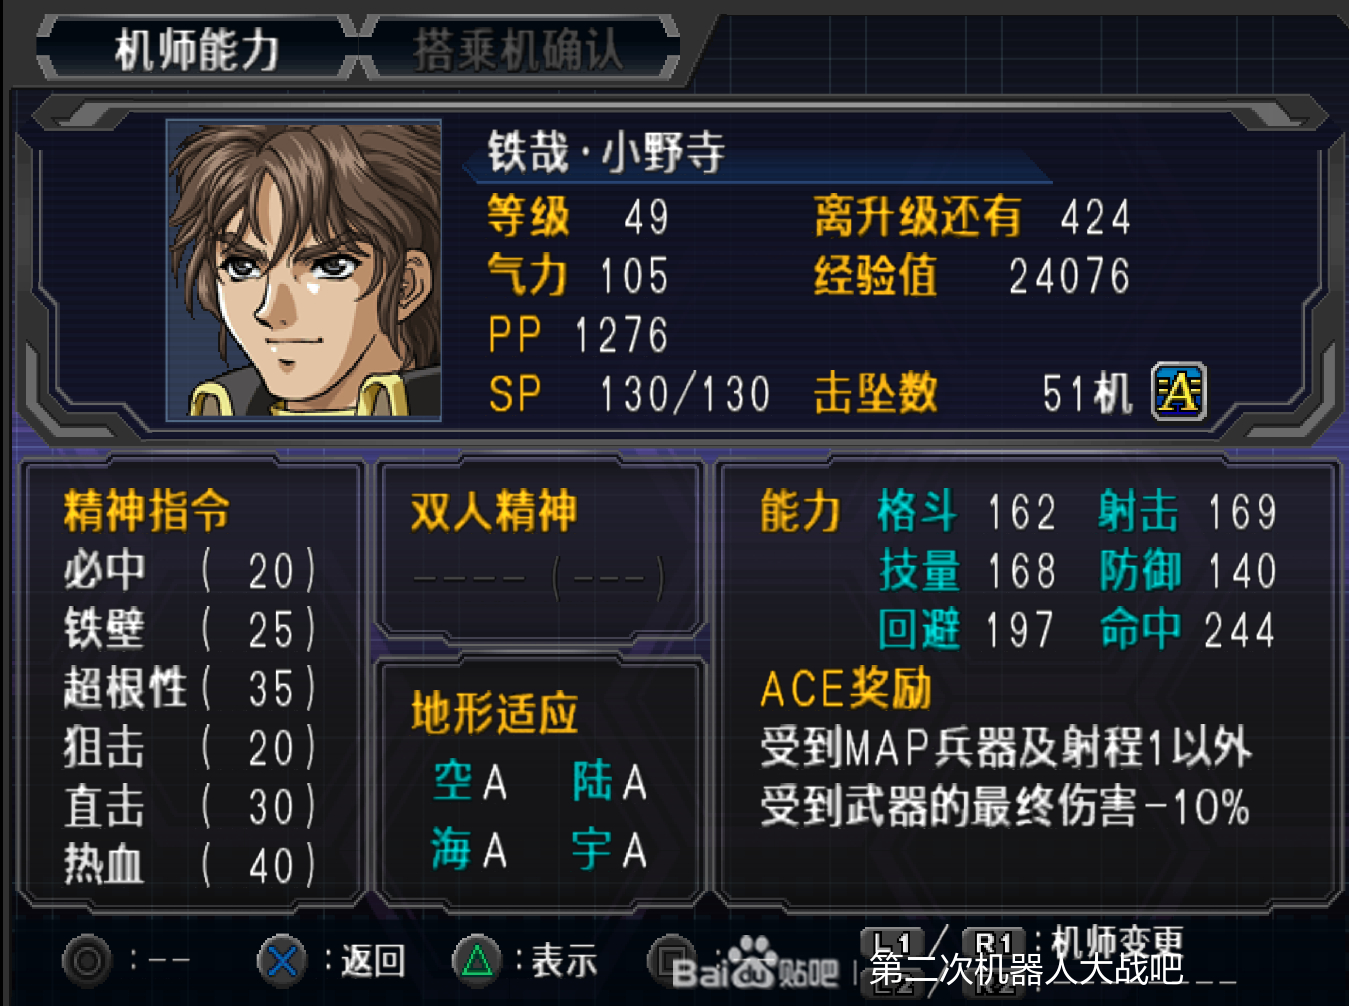Screen dimensions: 1349x1006
Task: Click the L1 shoulder button icon
Action: pos(892,944)
